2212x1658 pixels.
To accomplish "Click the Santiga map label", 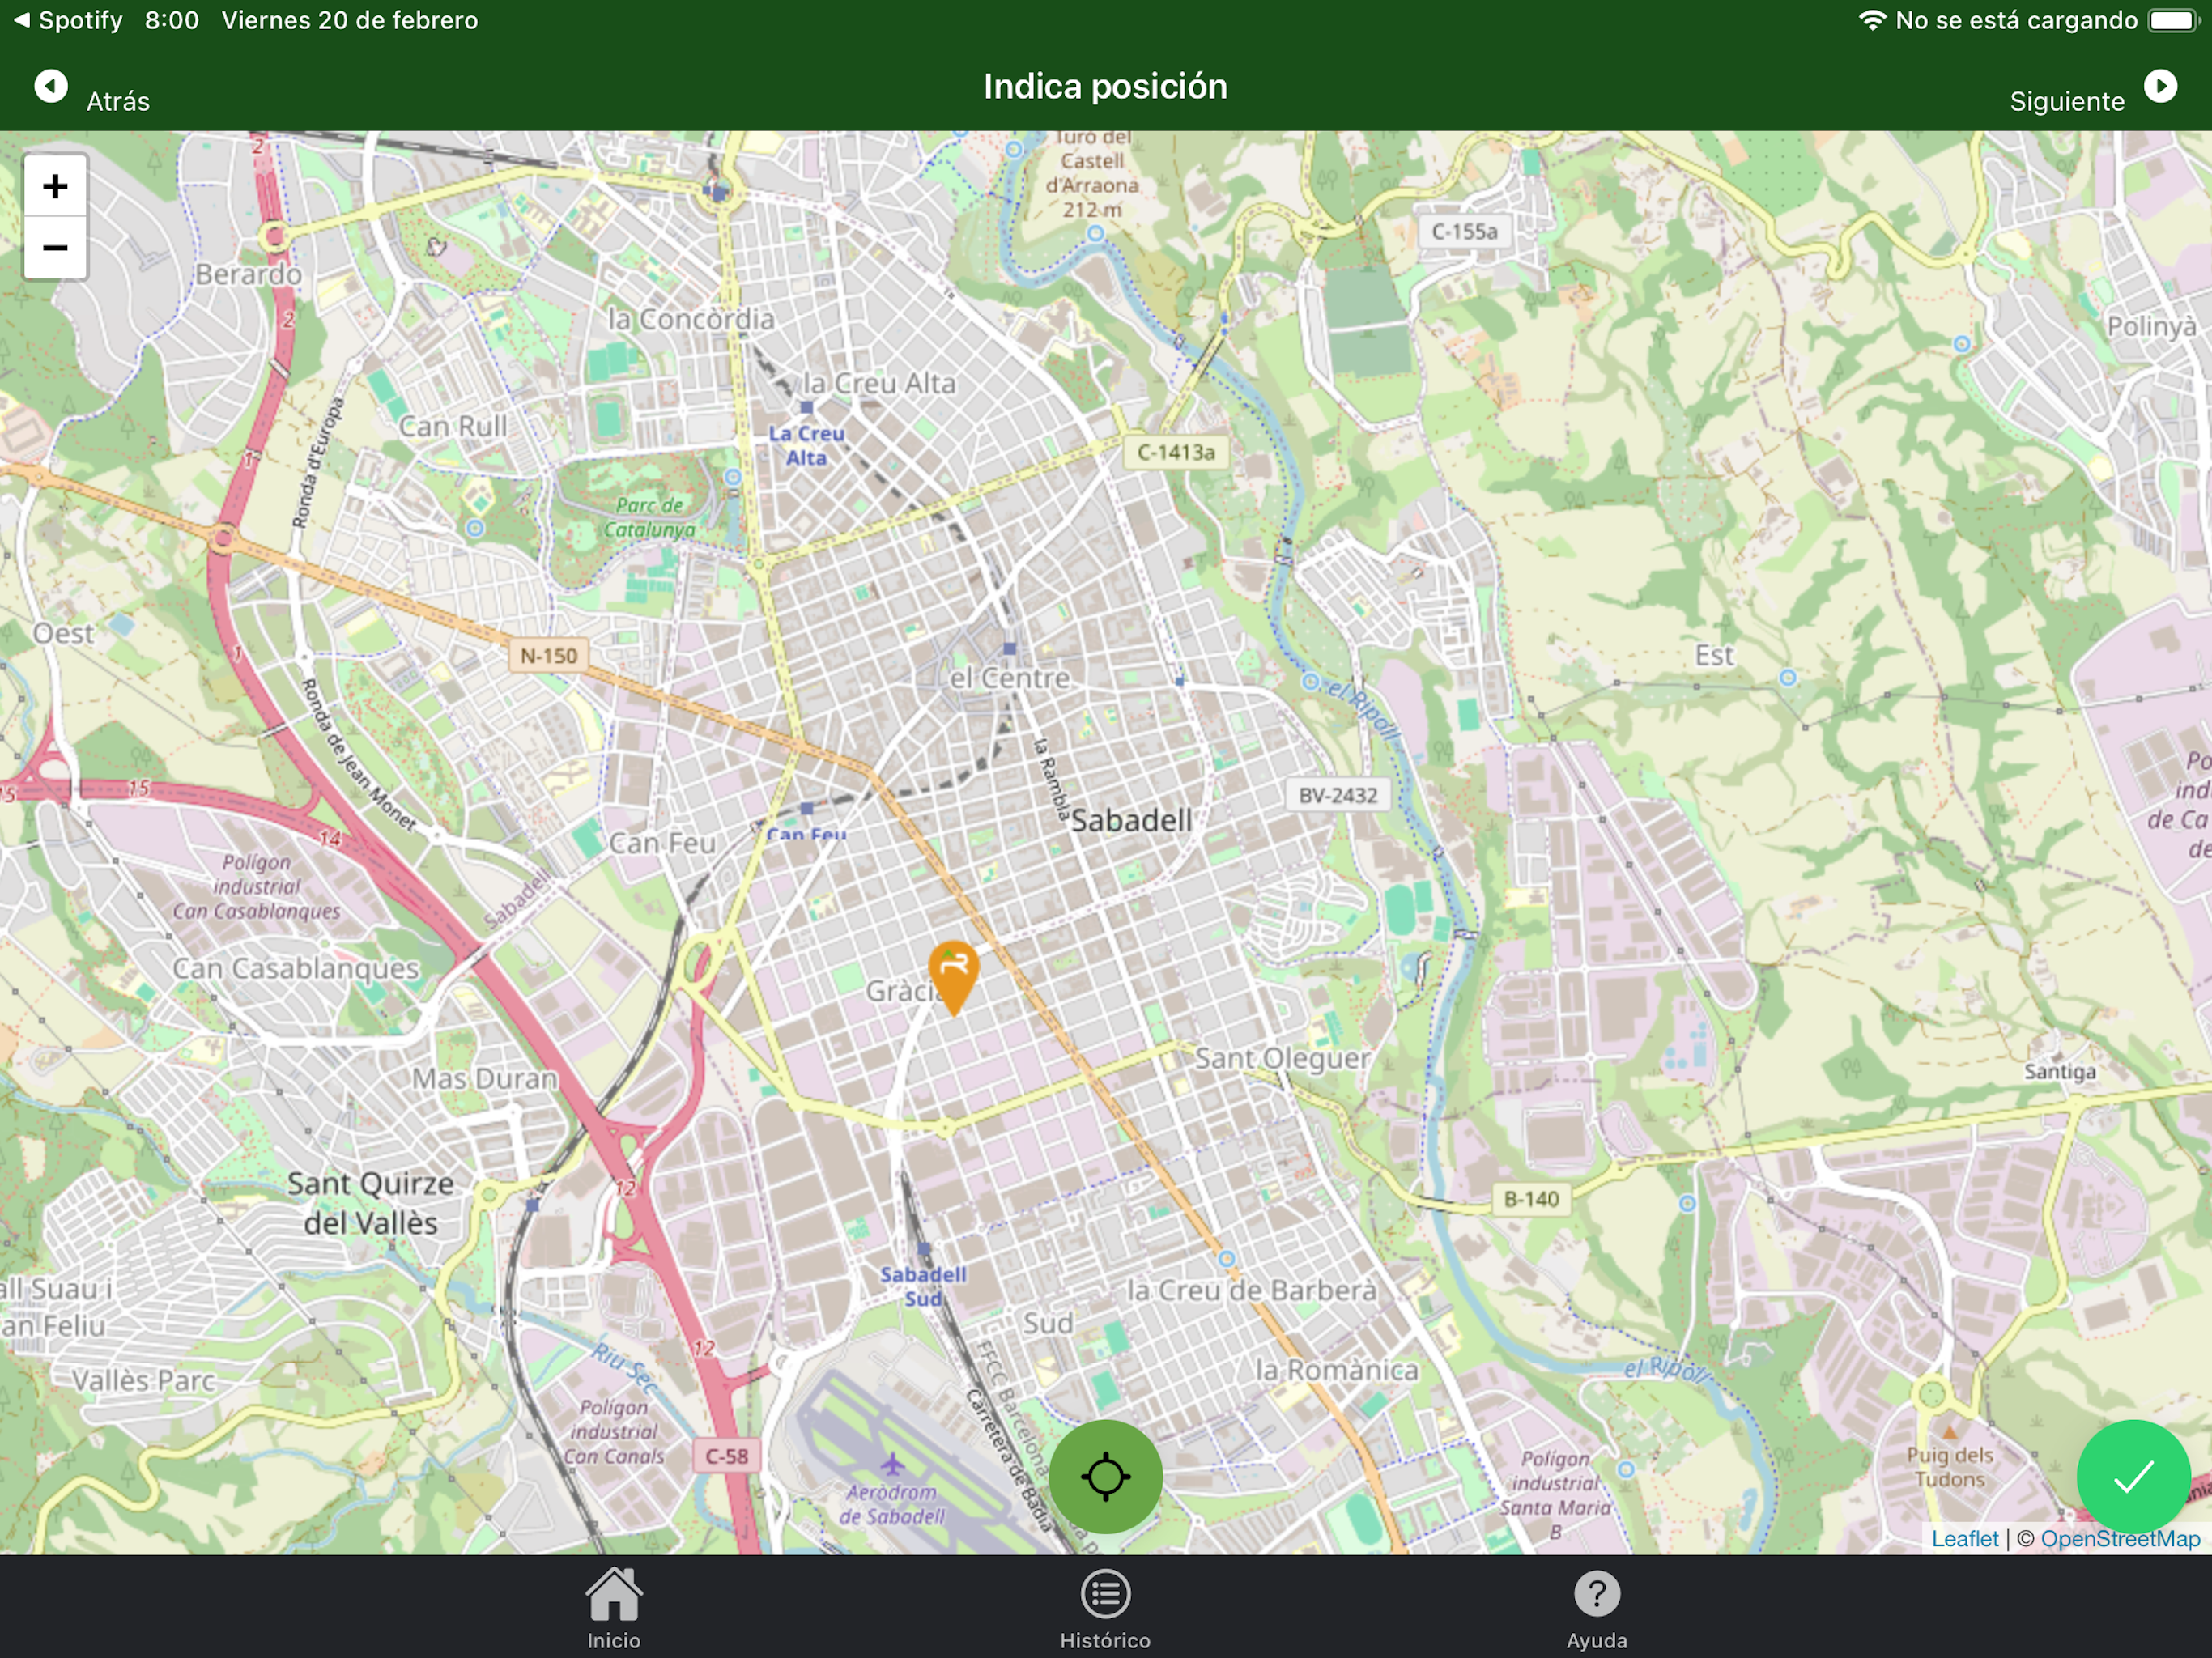I will point(2059,1071).
